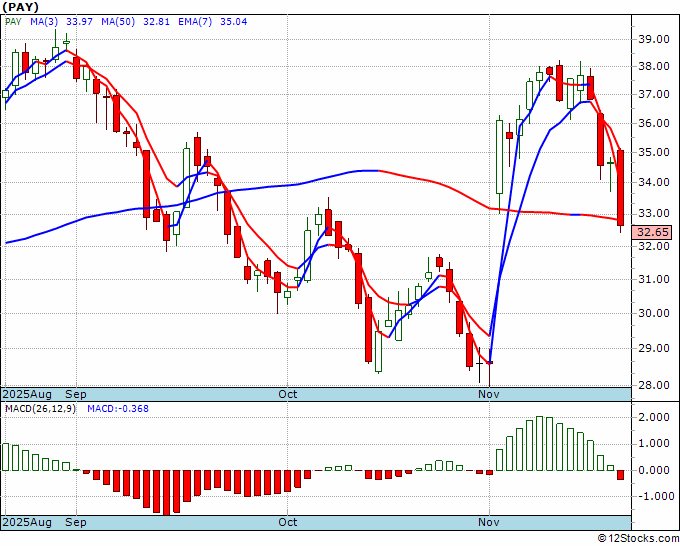
Task: Click the MACD(26,12,9) indicator label
Action: [x=40, y=409]
